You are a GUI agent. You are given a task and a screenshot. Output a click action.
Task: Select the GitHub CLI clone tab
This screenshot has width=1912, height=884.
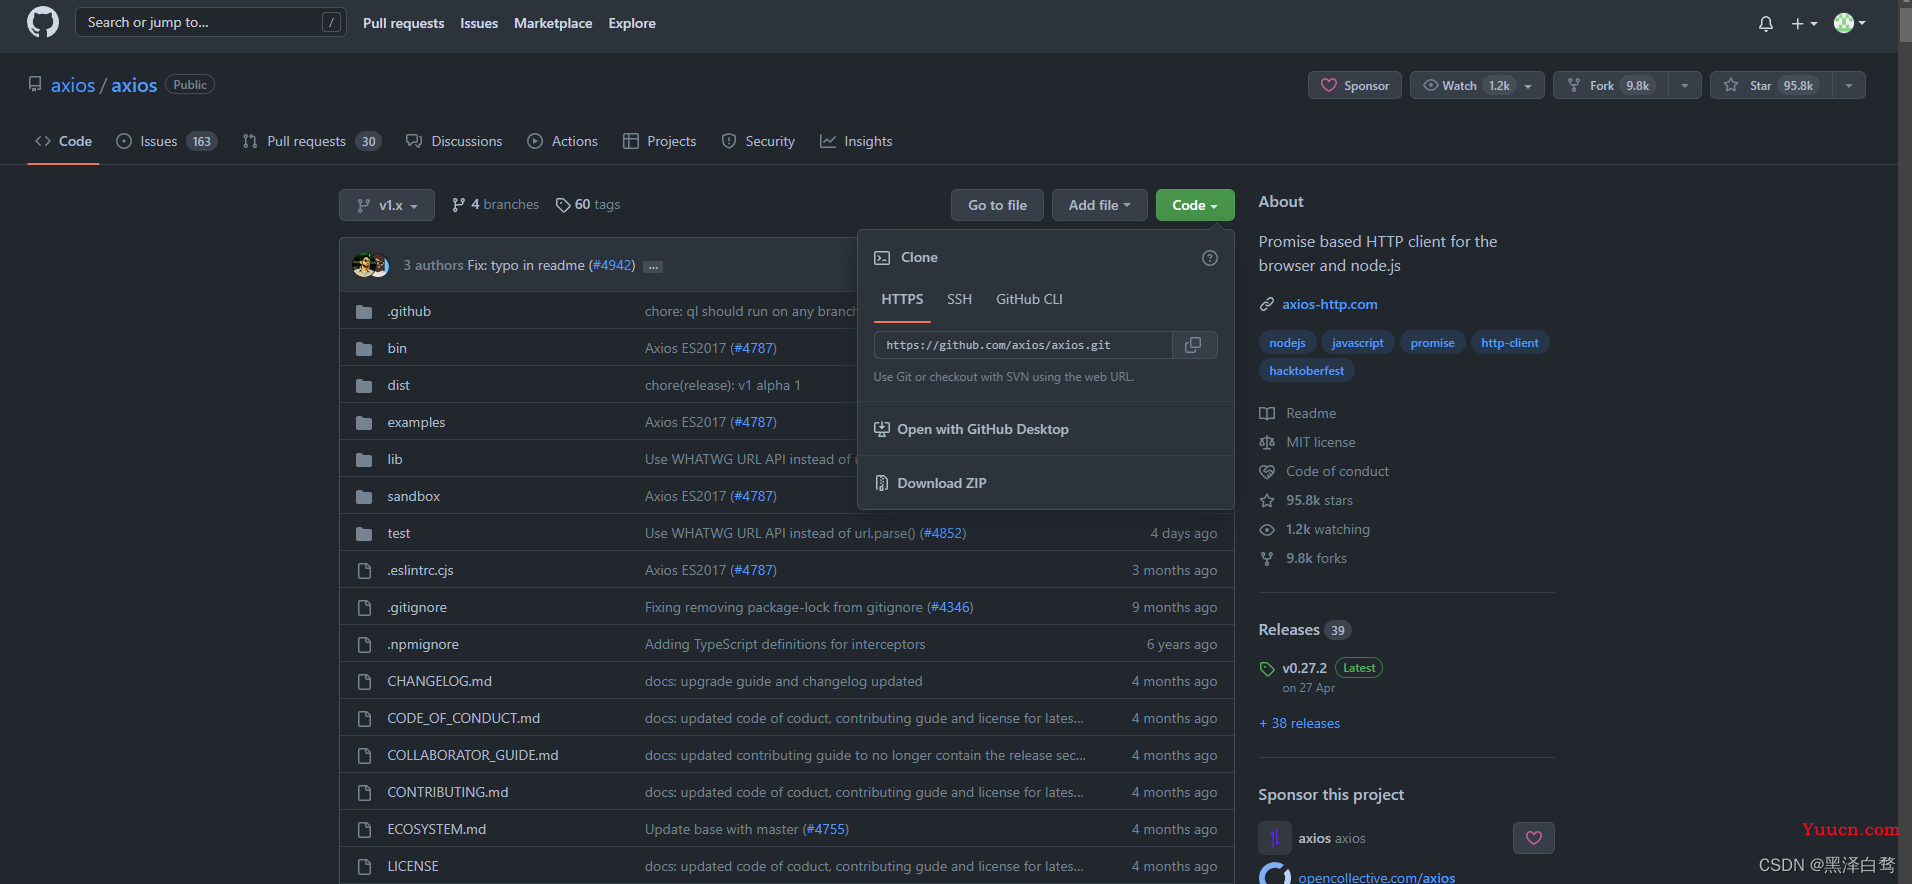(1029, 300)
